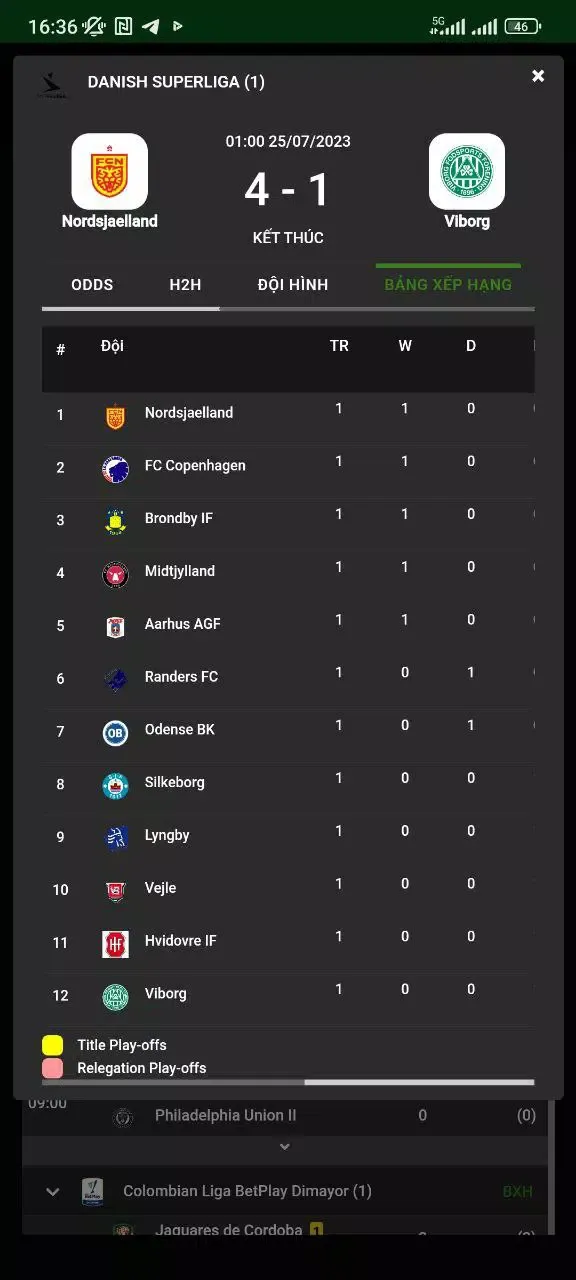
Task: Expand the chevron below Philadelphia Union II
Action: 285,1147
